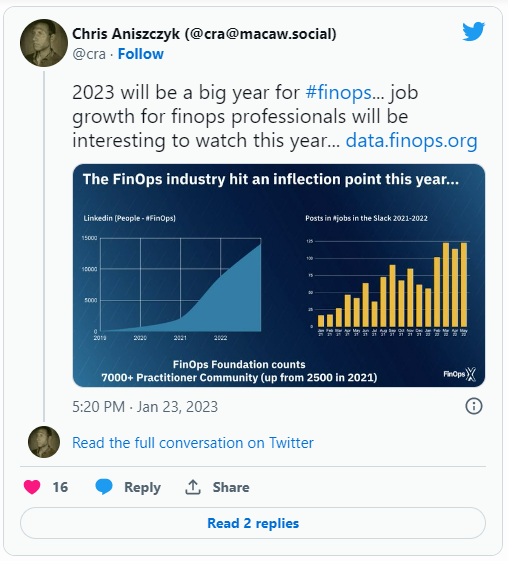Follow the @cra account
Screen dimensions: 508x561
pos(141,54)
